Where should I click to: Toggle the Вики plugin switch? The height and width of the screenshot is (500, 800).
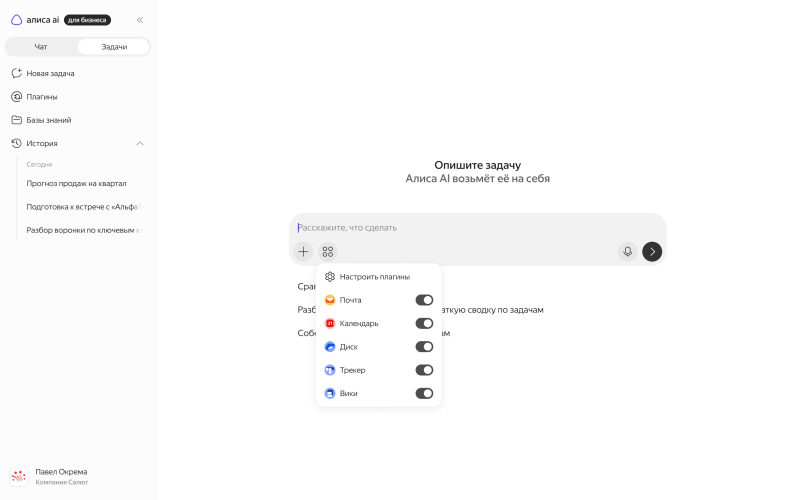point(424,393)
